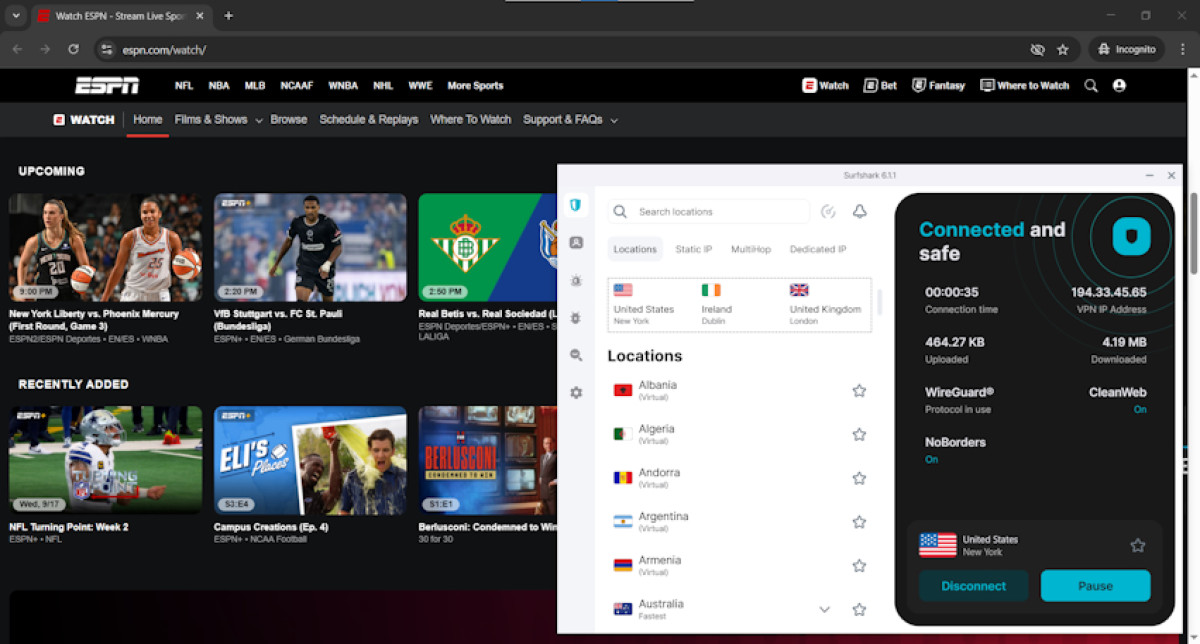This screenshot has width=1200, height=644.
Task: Open the NBA menu item
Action: [x=219, y=86]
